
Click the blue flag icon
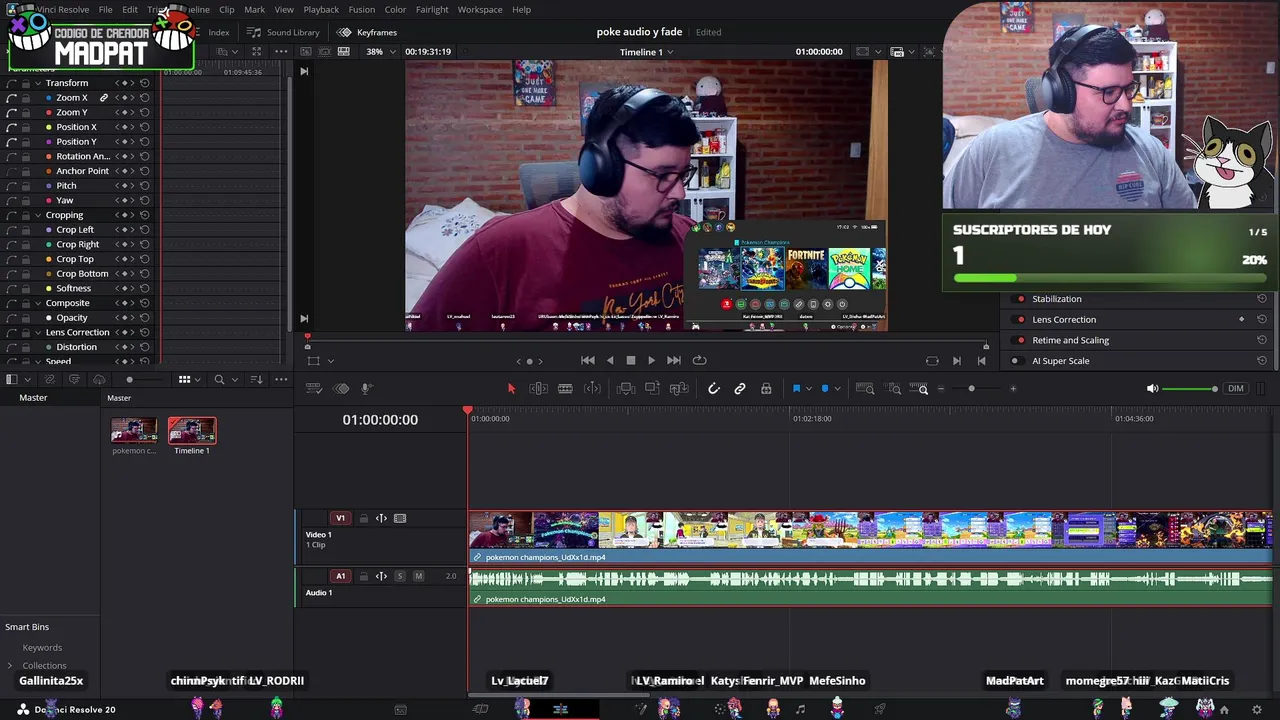[x=796, y=388]
